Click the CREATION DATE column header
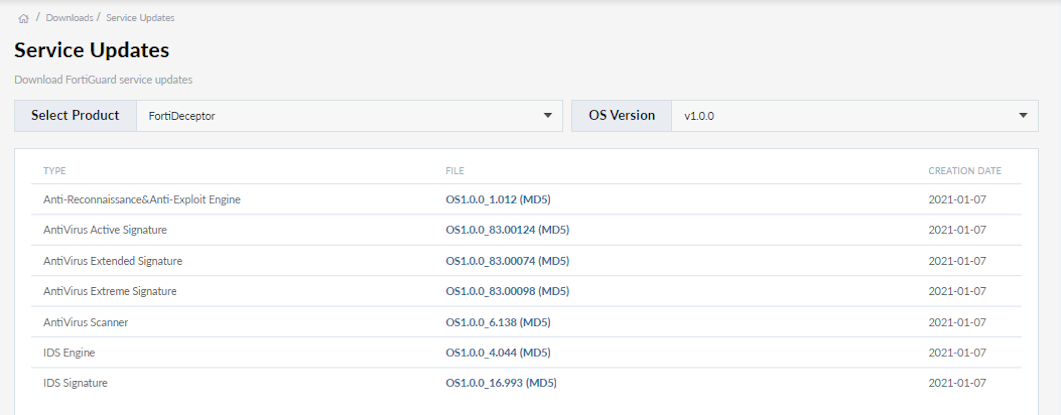This screenshot has height=415, width=1061. pos(964,171)
